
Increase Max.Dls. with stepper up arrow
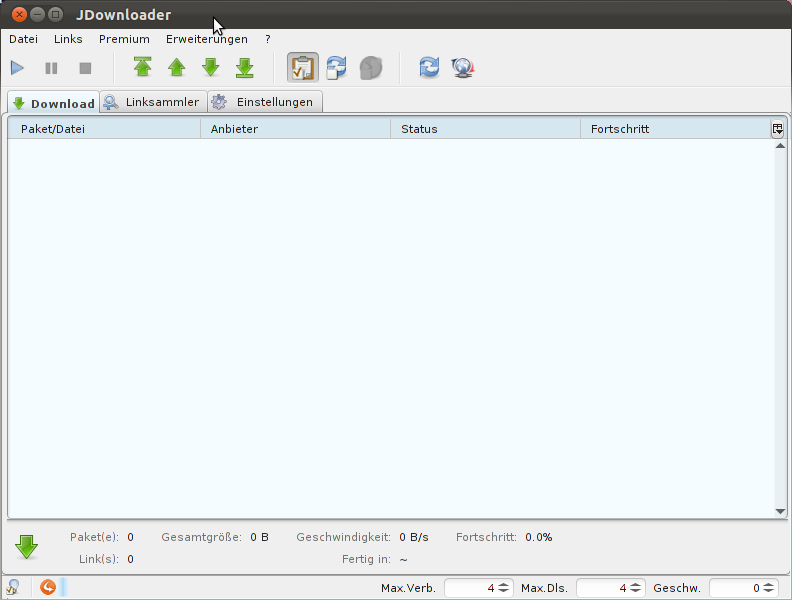636,585
